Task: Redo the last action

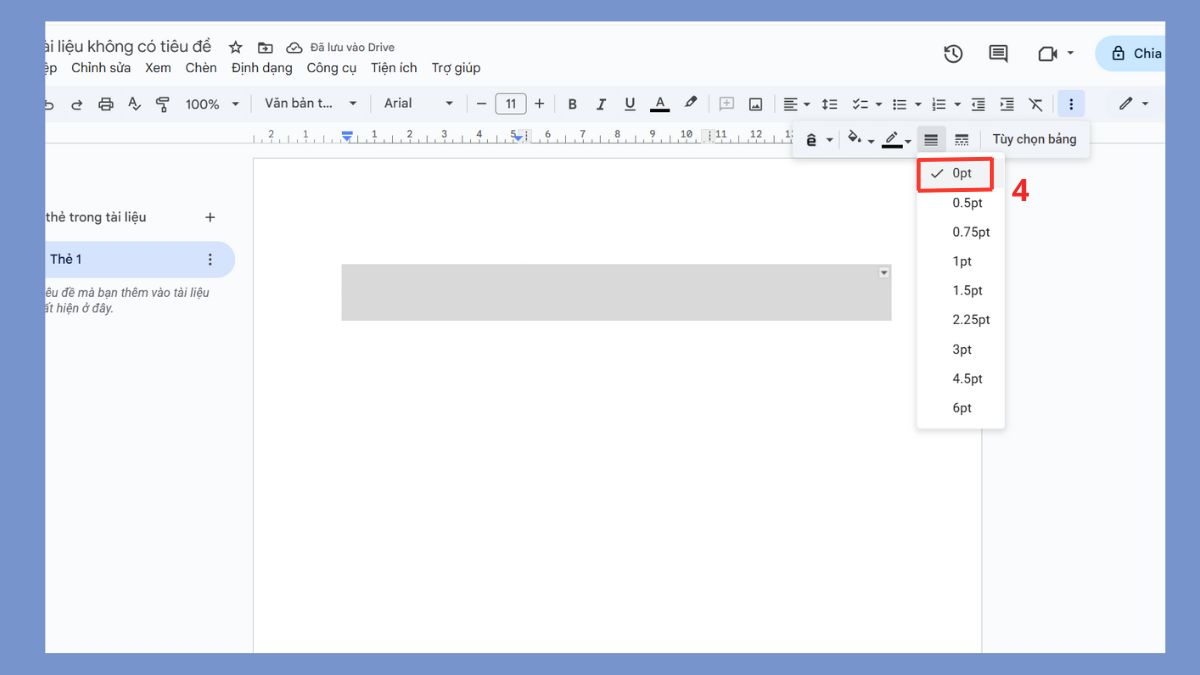Action: (77, 104)
